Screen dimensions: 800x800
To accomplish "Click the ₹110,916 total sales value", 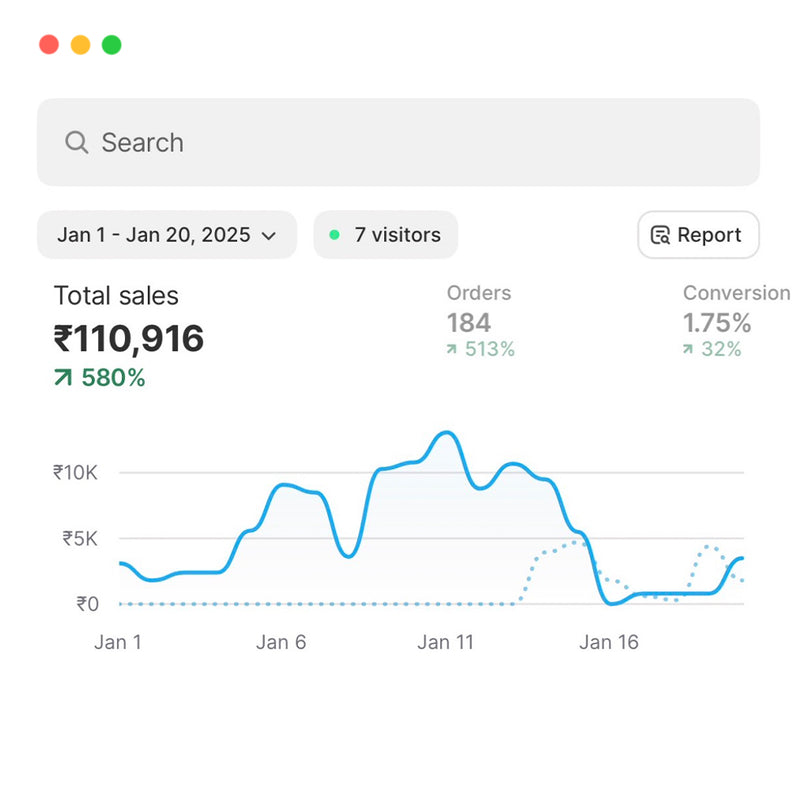I will pos(128,339).
